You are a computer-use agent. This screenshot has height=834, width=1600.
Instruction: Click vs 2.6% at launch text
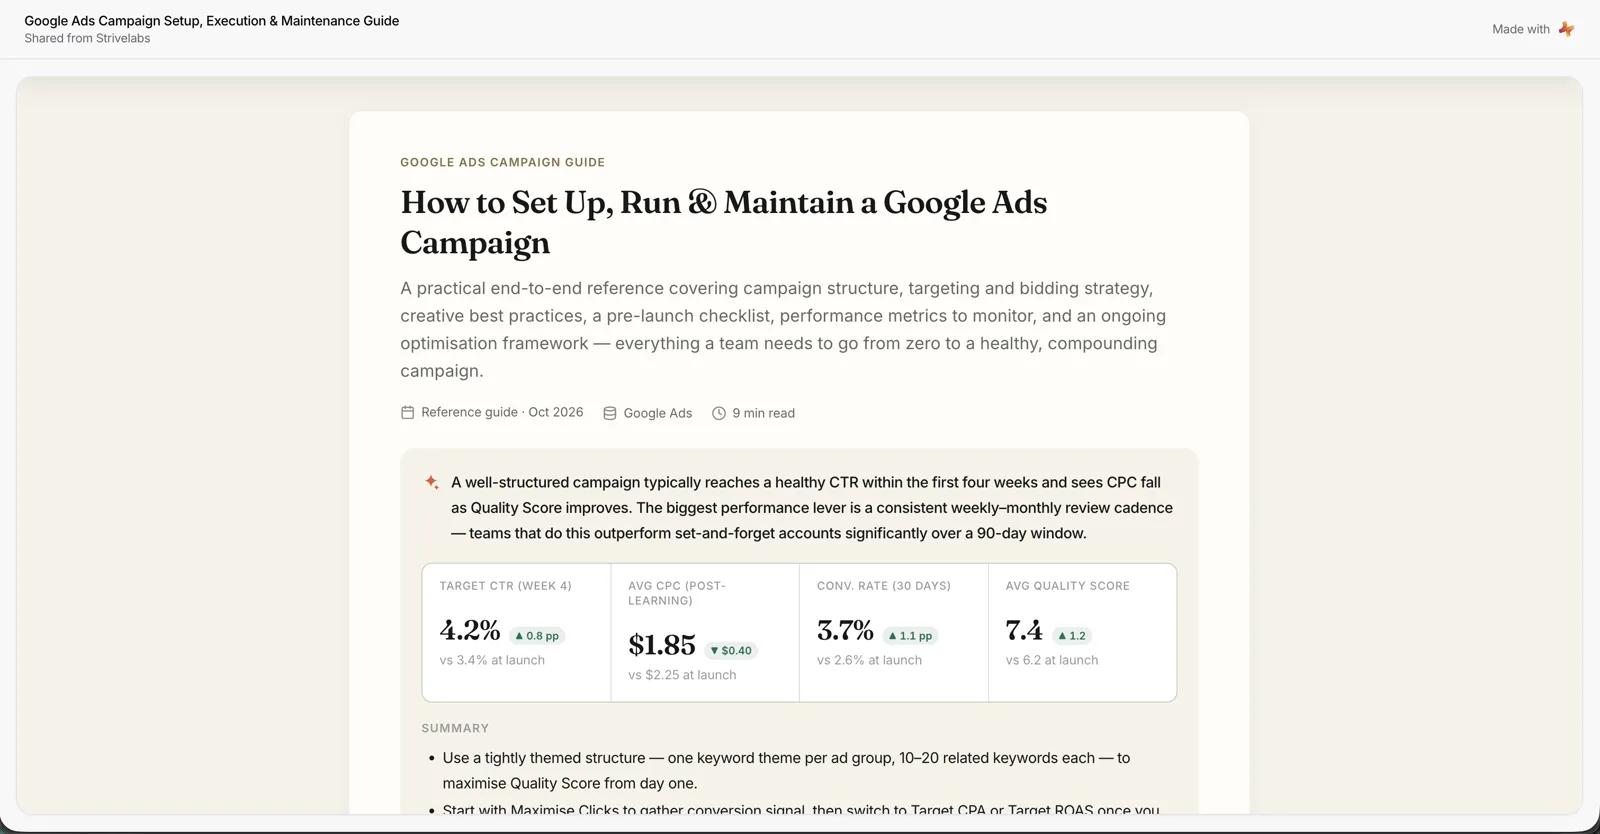pyautogui.click(x=869, y=660)
